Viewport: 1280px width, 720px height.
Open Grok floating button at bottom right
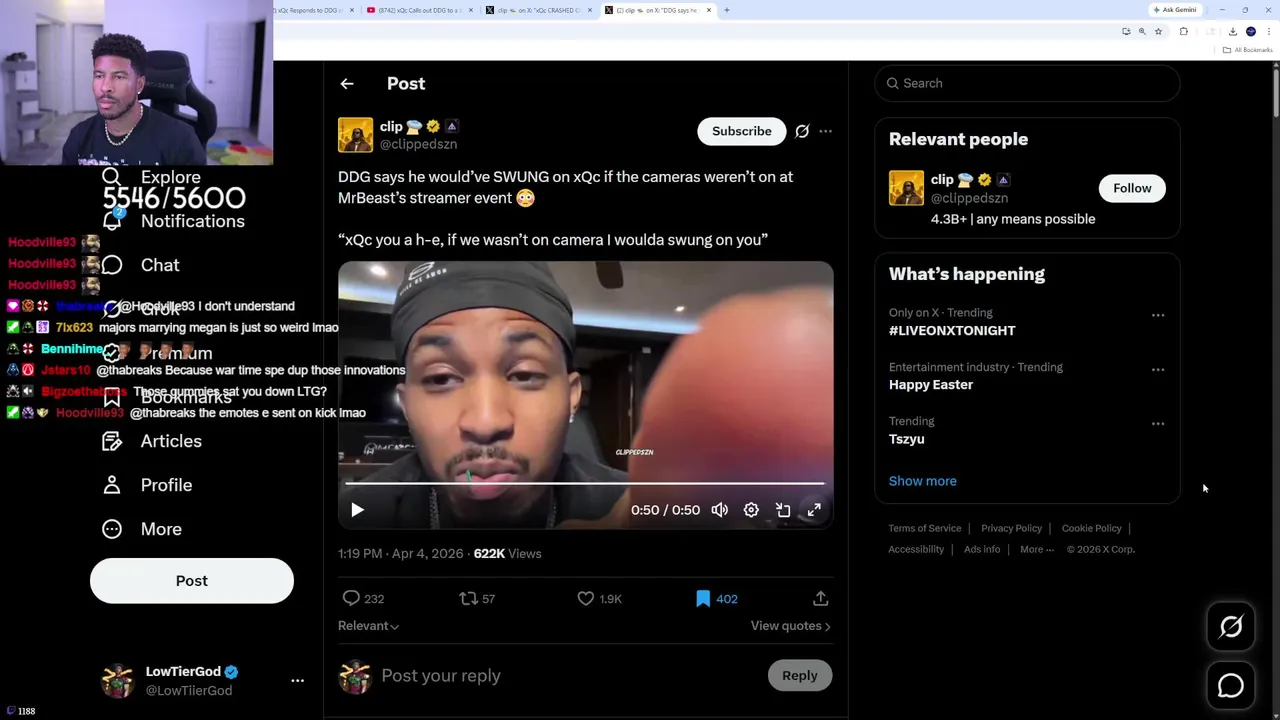pyautogui.click(x=1231, y=627)
